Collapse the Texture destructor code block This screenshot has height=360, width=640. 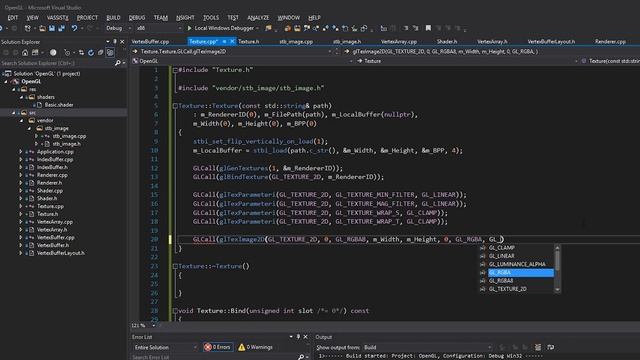point(175,266)
